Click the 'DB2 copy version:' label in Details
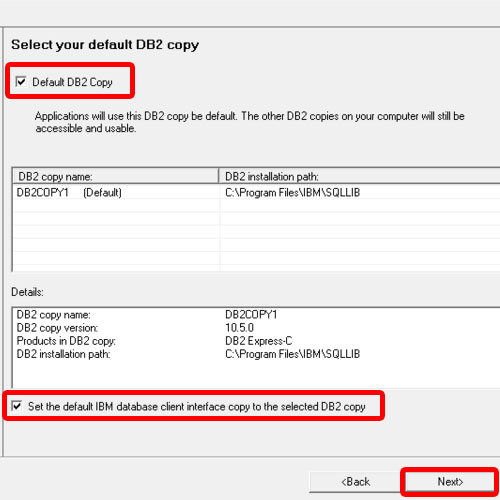Screen dimensions: 500x500 57,328
